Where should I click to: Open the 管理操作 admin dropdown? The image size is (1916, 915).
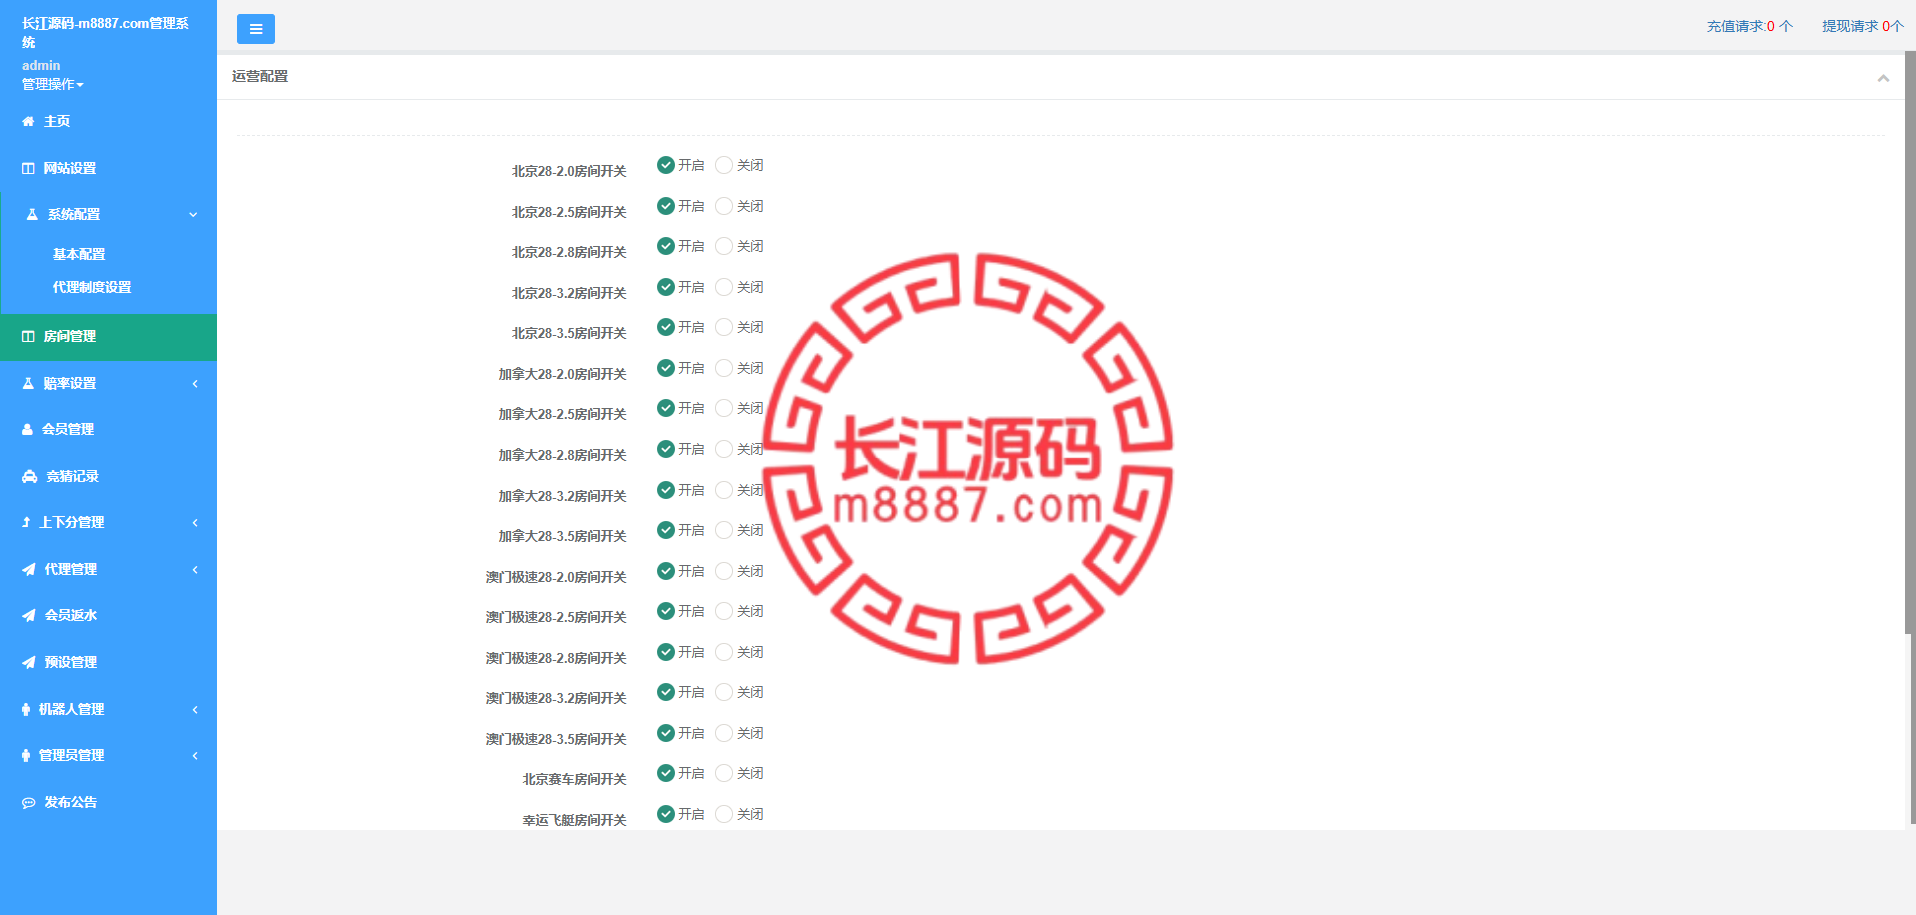point(53,84)
